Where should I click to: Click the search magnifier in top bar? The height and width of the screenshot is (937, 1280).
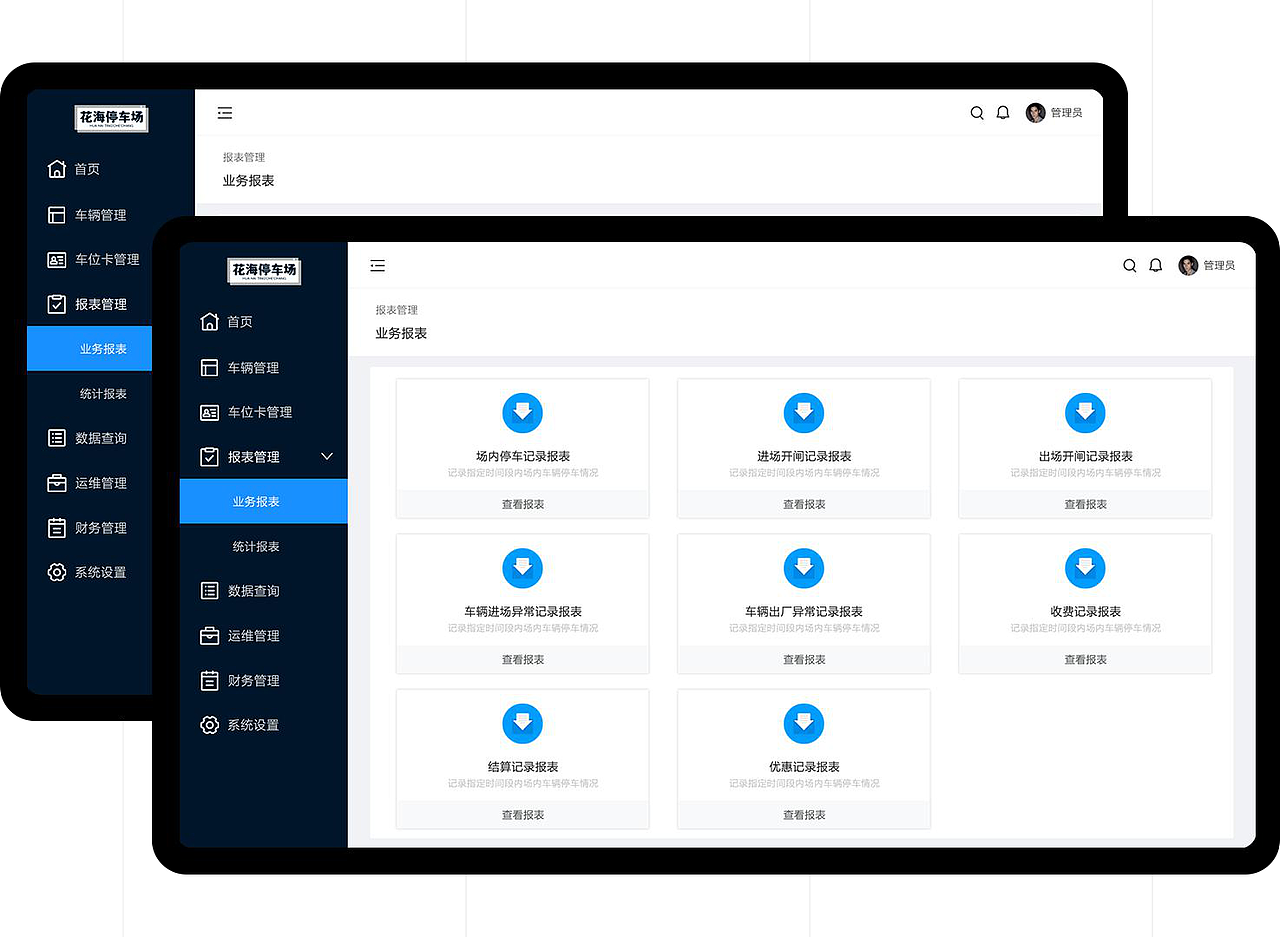(x=1129, y=265)
